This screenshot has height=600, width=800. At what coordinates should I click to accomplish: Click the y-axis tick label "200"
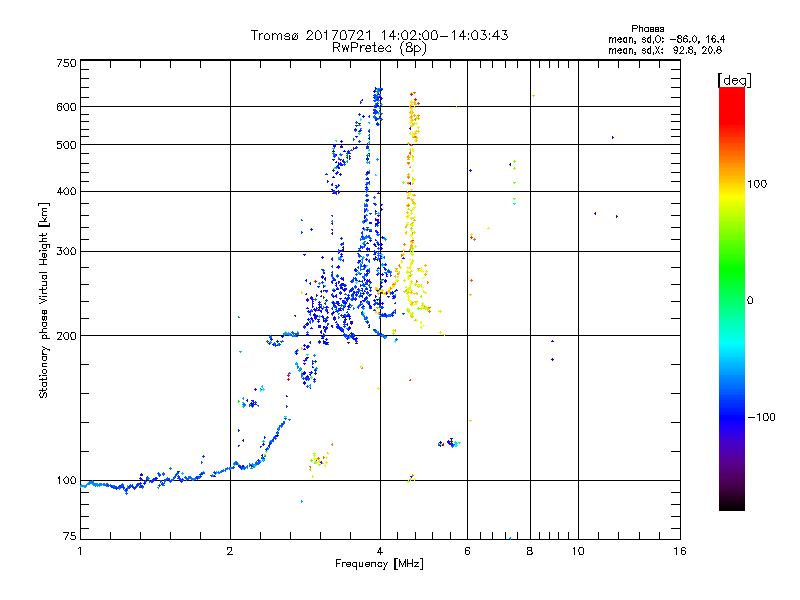point(66,336)
